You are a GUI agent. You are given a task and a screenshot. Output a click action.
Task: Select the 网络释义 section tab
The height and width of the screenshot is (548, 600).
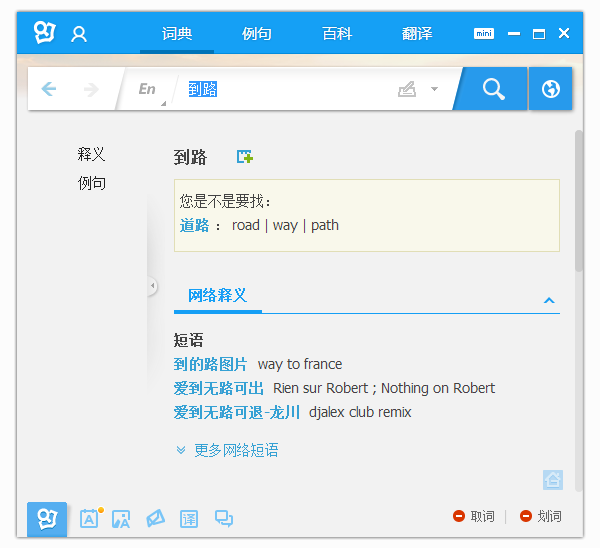tap(218, 295)
